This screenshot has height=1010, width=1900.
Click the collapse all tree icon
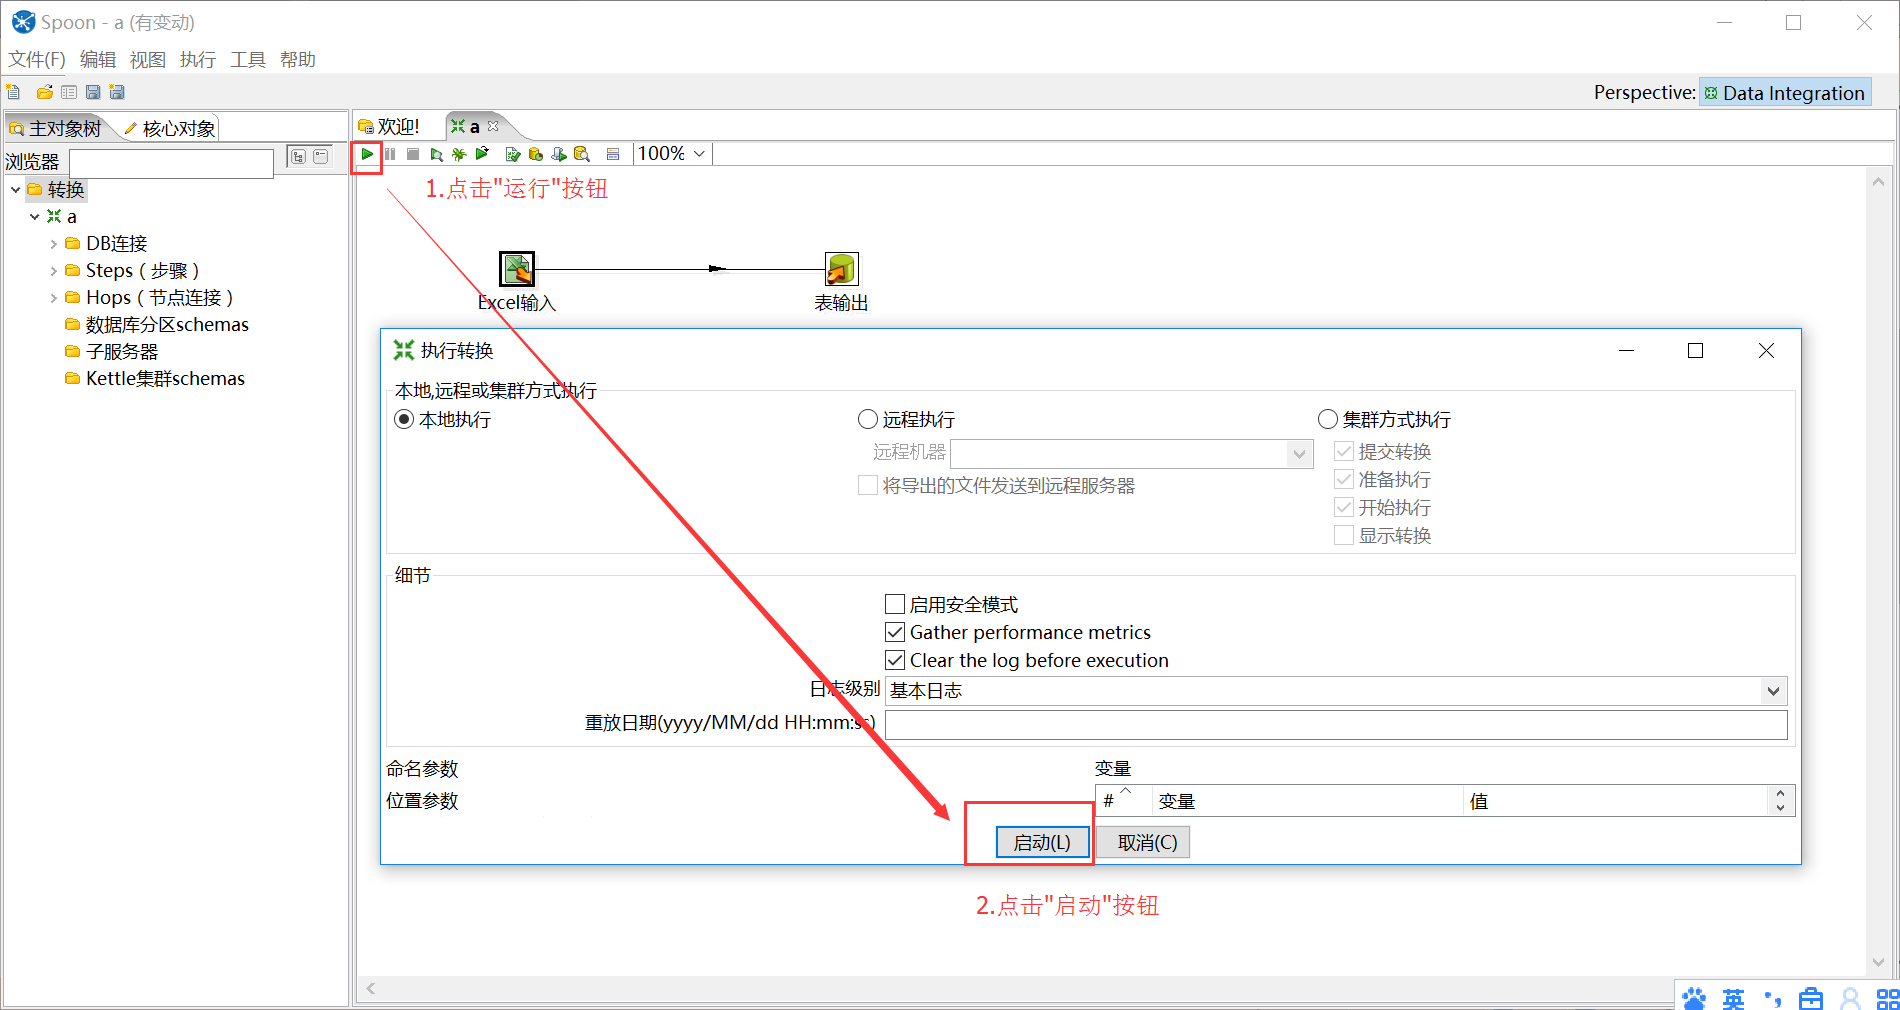[x=321, y=157]
